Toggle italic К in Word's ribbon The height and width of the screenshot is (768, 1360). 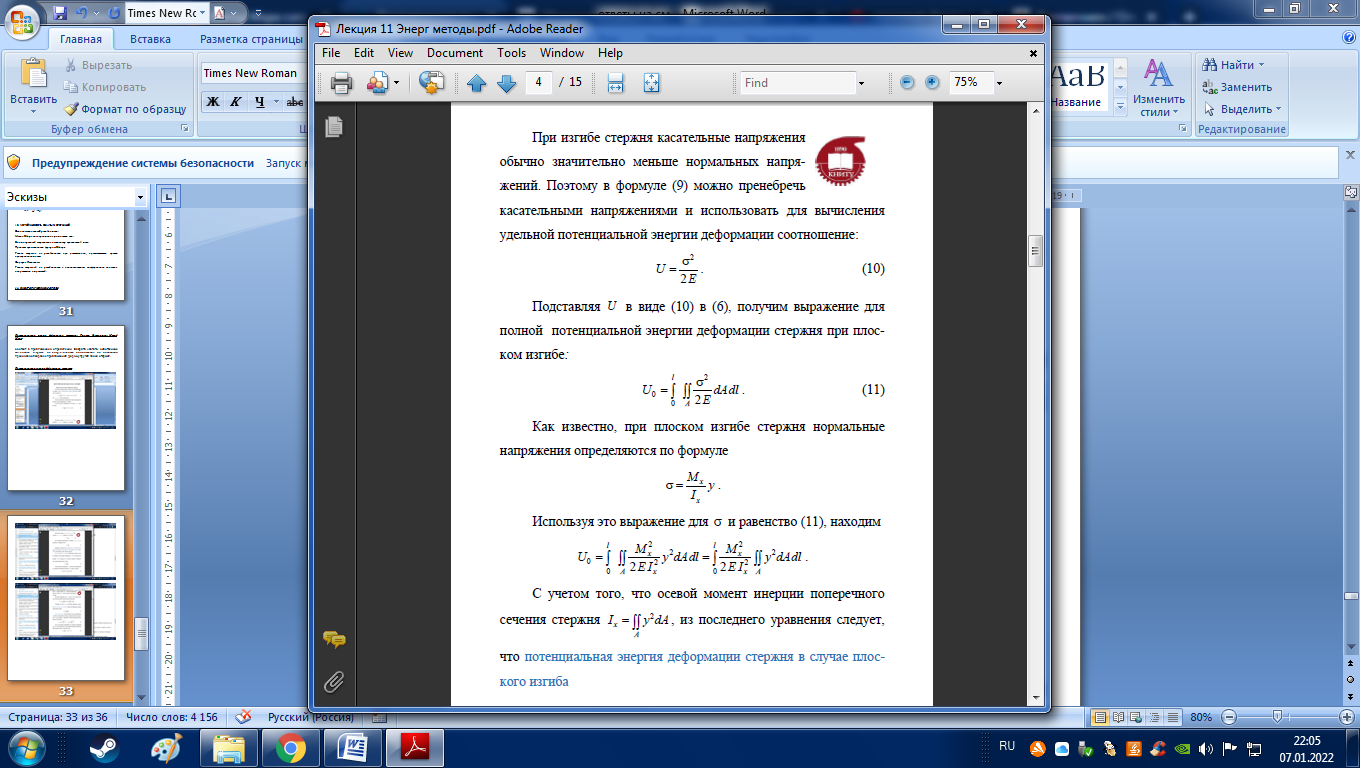(236, 101)
